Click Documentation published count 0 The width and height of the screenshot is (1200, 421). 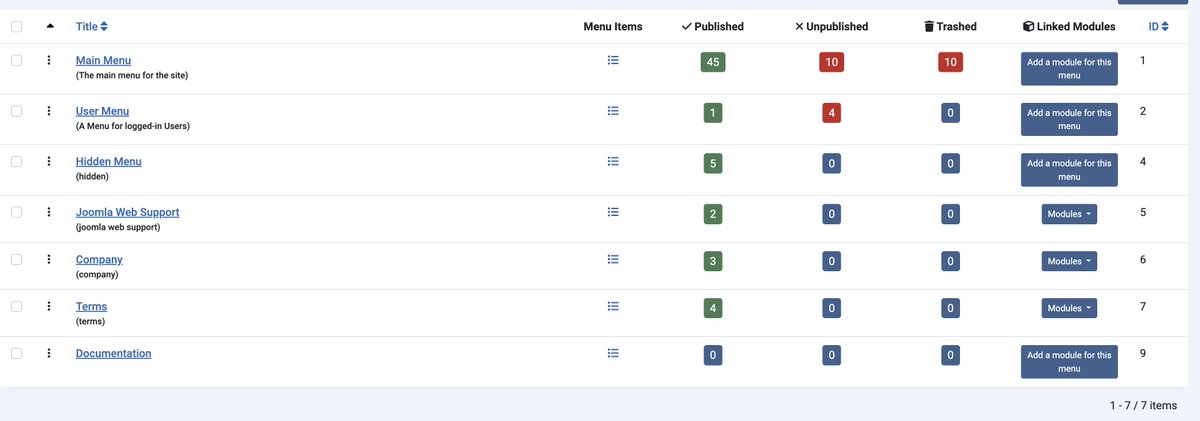coord(713,355)
